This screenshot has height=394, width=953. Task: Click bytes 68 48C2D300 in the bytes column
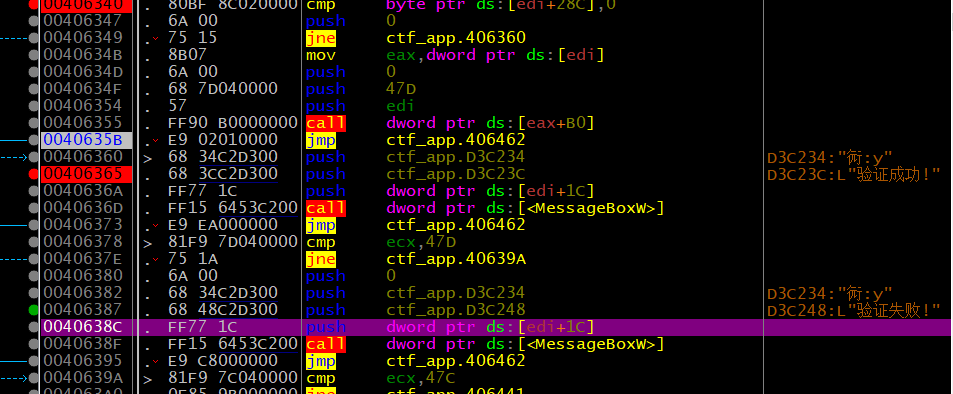[x=223, y=310]
